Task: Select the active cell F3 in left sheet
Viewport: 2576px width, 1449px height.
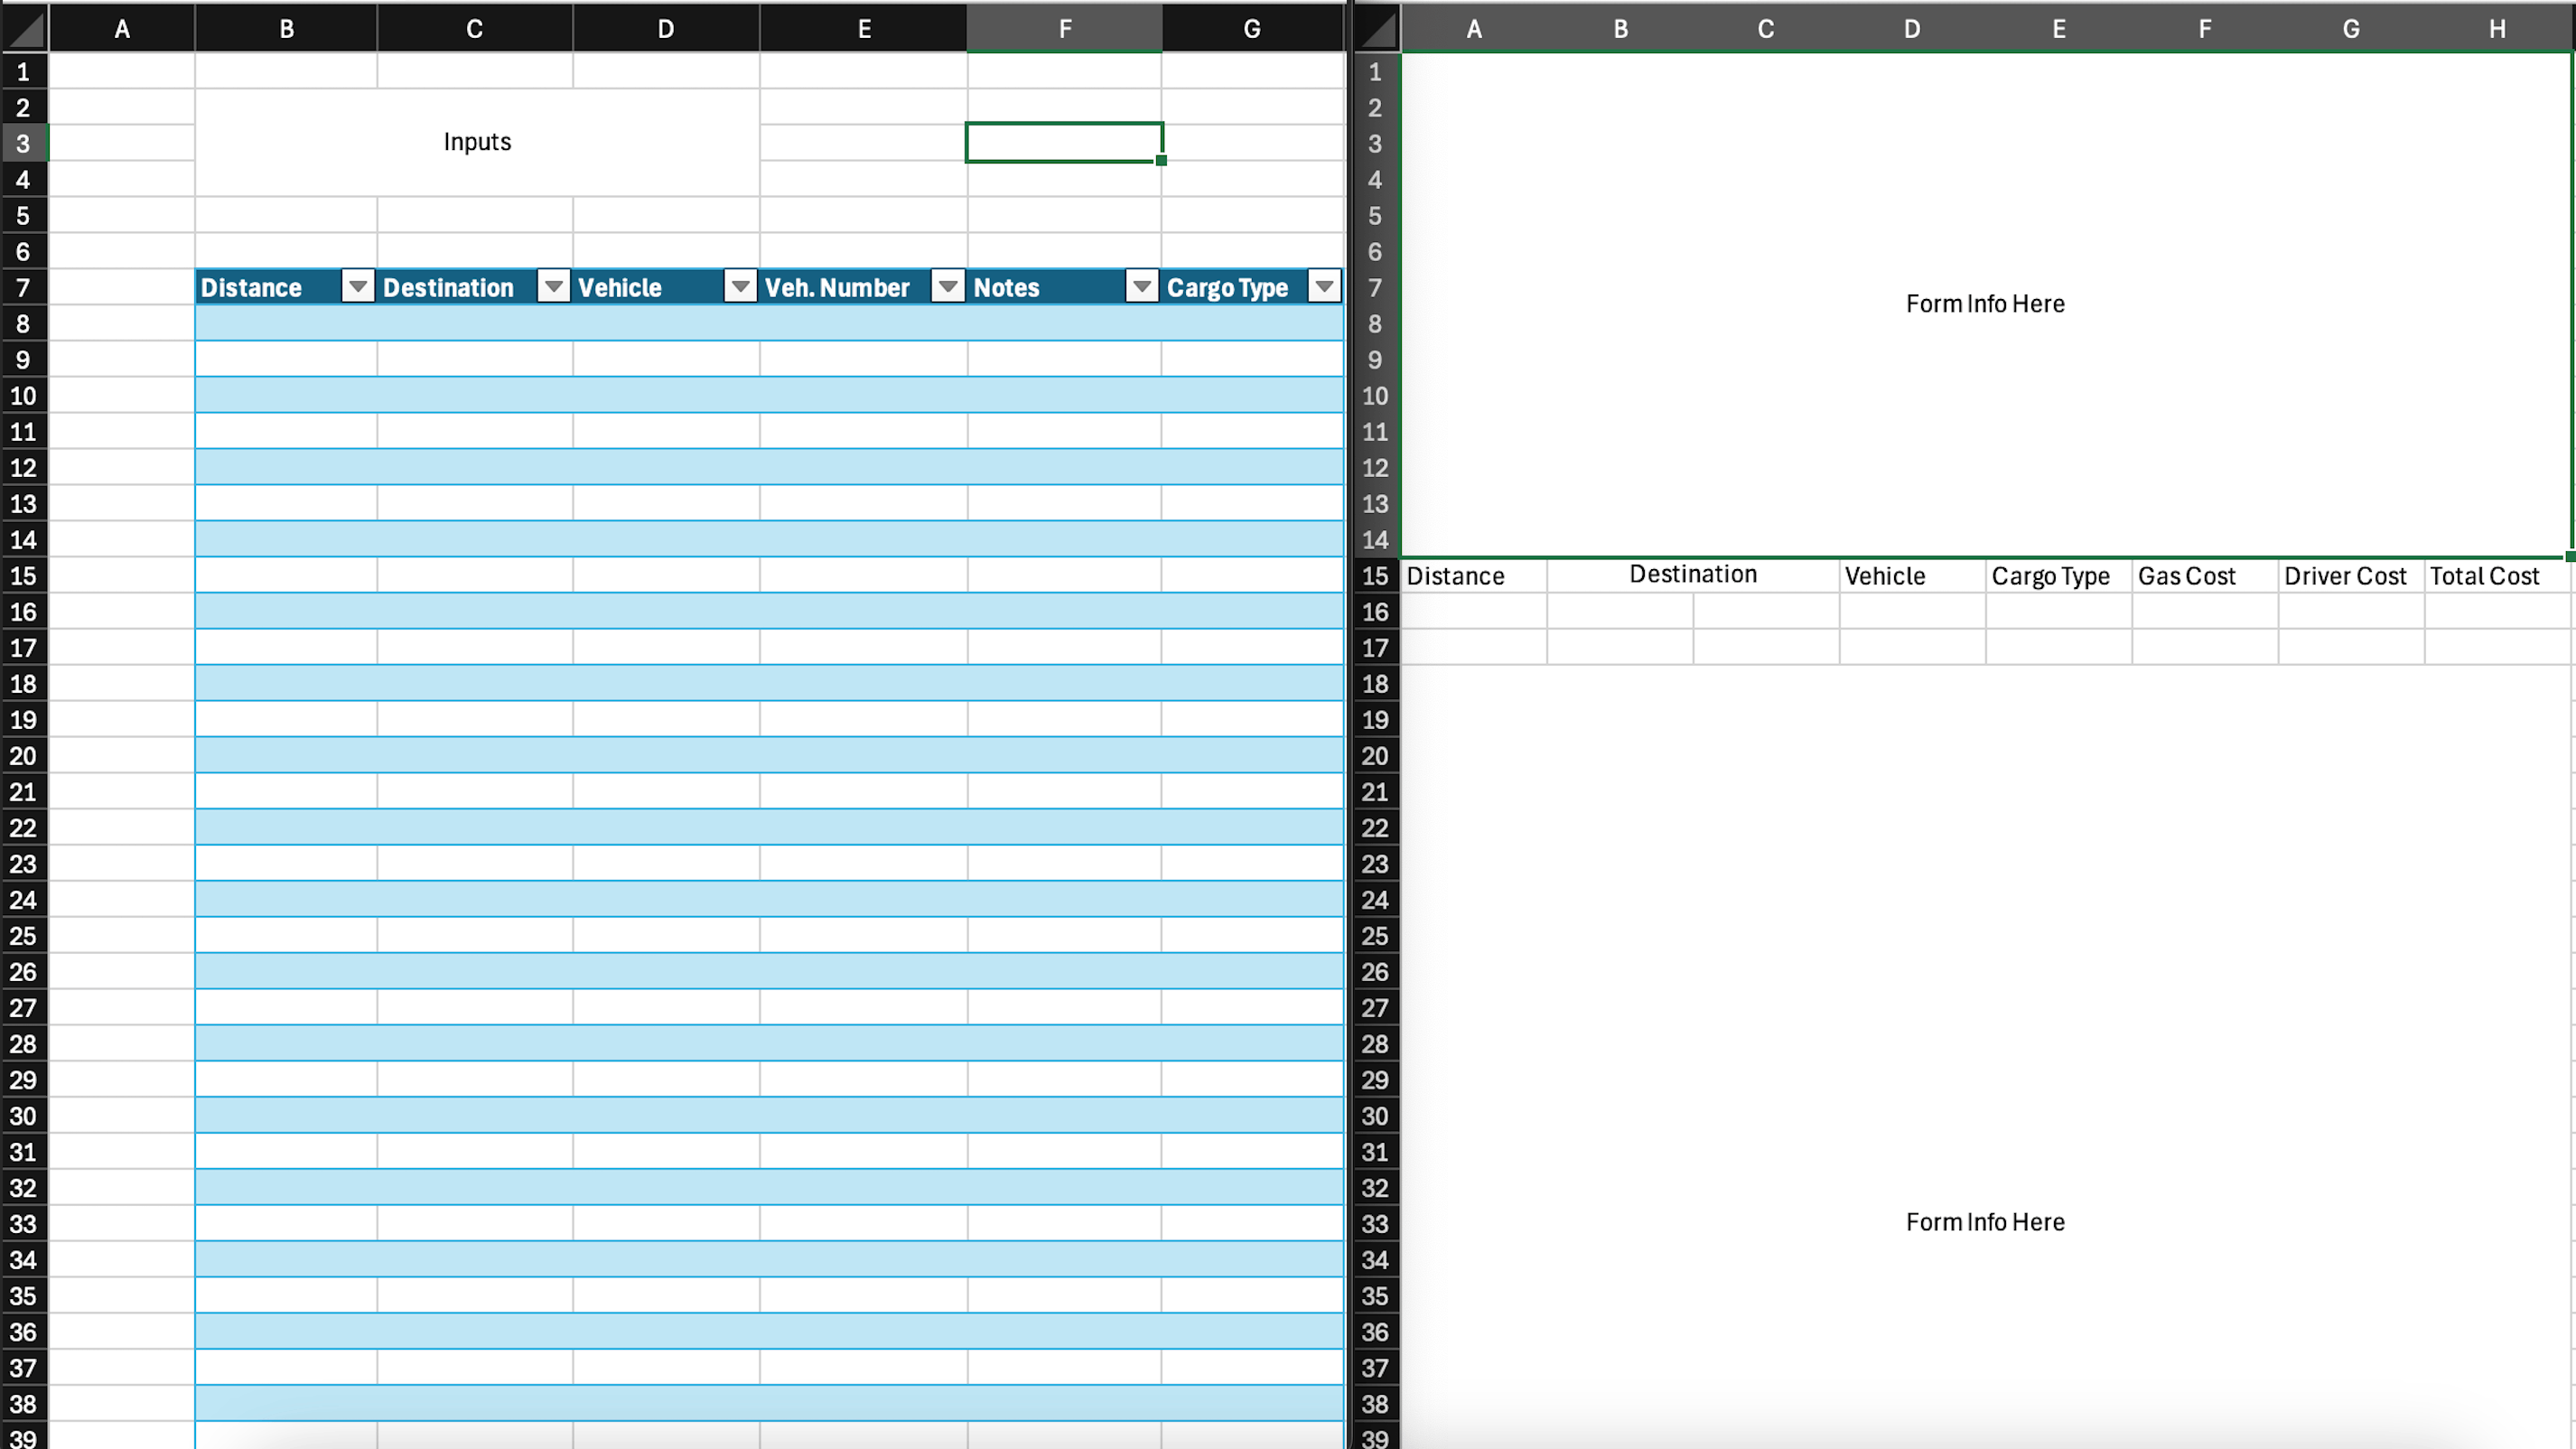Action: 1064,142
